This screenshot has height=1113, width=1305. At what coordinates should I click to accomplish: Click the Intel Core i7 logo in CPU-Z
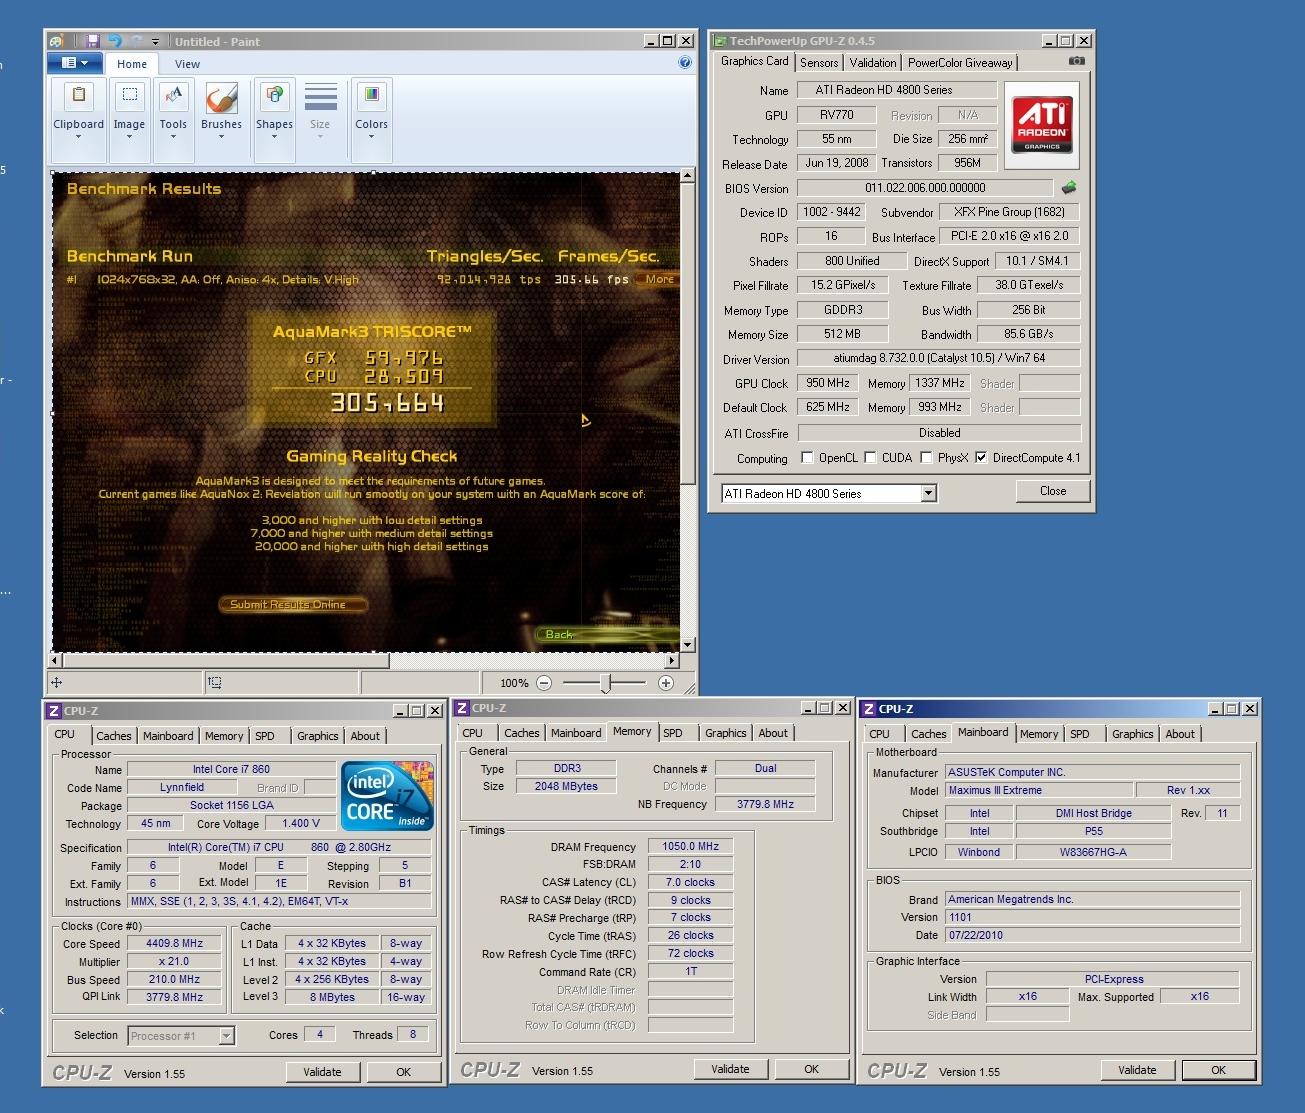pyautogui.click(x=387, y=796)
